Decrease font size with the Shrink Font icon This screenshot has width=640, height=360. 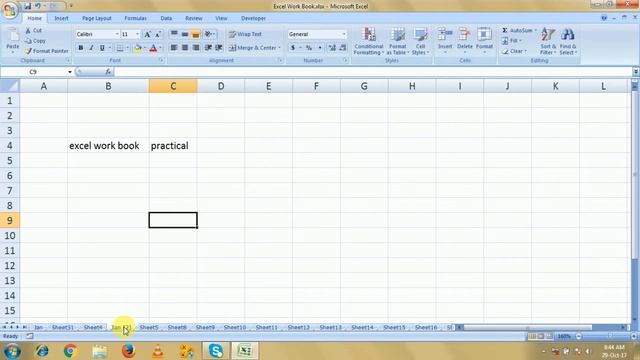pos(158,34)
